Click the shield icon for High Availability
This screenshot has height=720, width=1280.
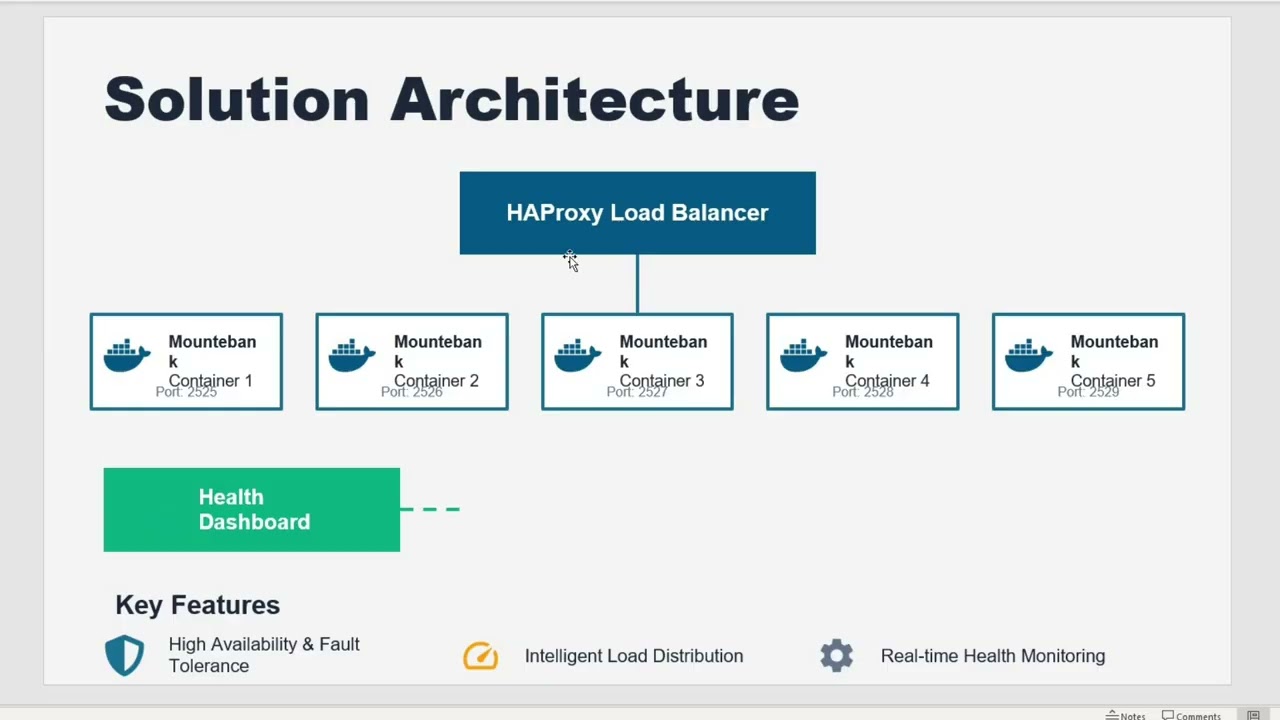(125, 656)
